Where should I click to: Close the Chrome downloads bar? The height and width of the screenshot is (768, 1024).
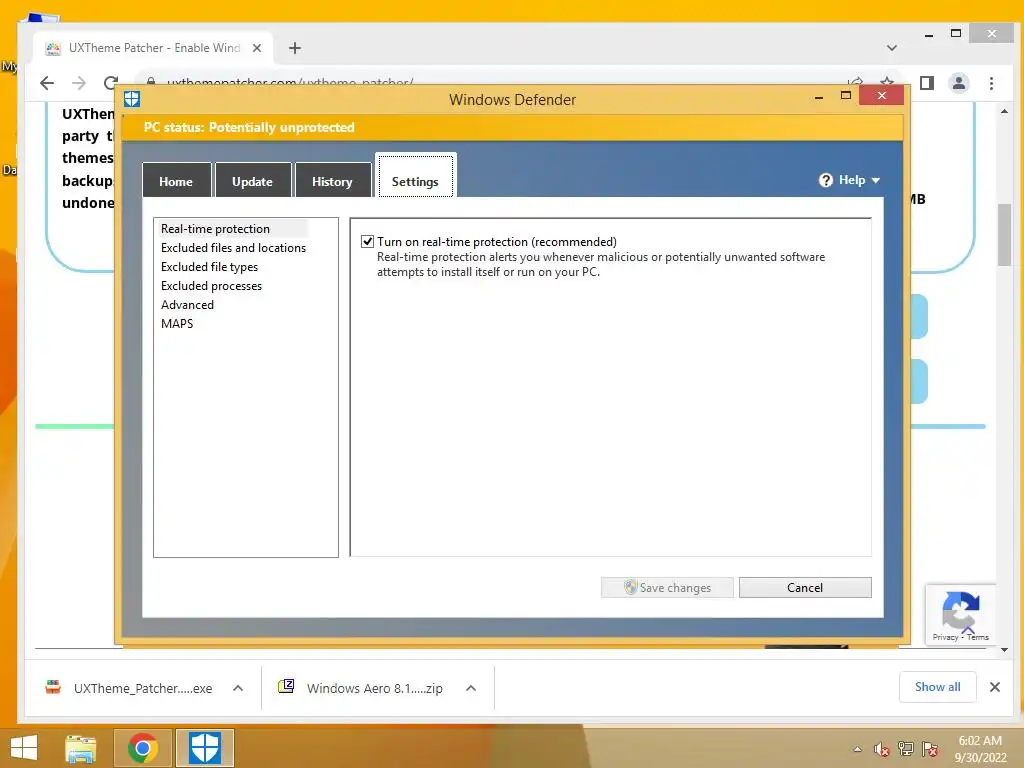995,686
